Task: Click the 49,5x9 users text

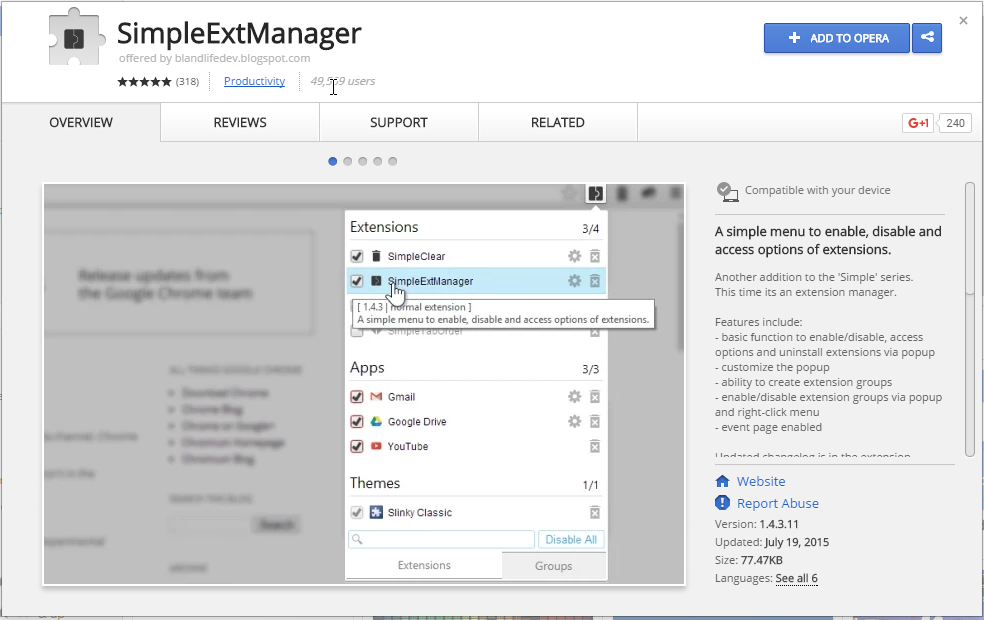Action: tap(343, 81)
